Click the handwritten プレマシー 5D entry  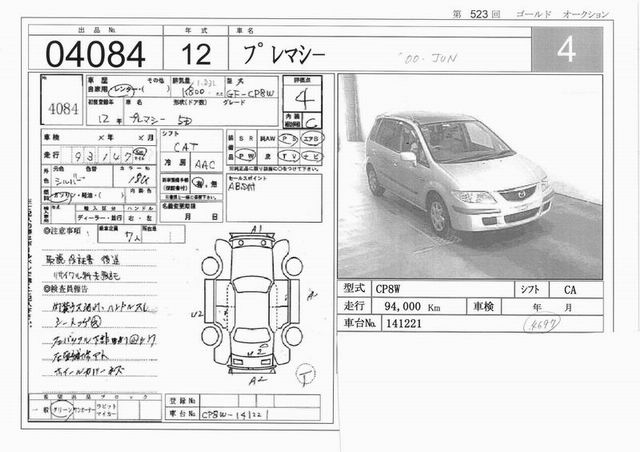coord(160,119)
